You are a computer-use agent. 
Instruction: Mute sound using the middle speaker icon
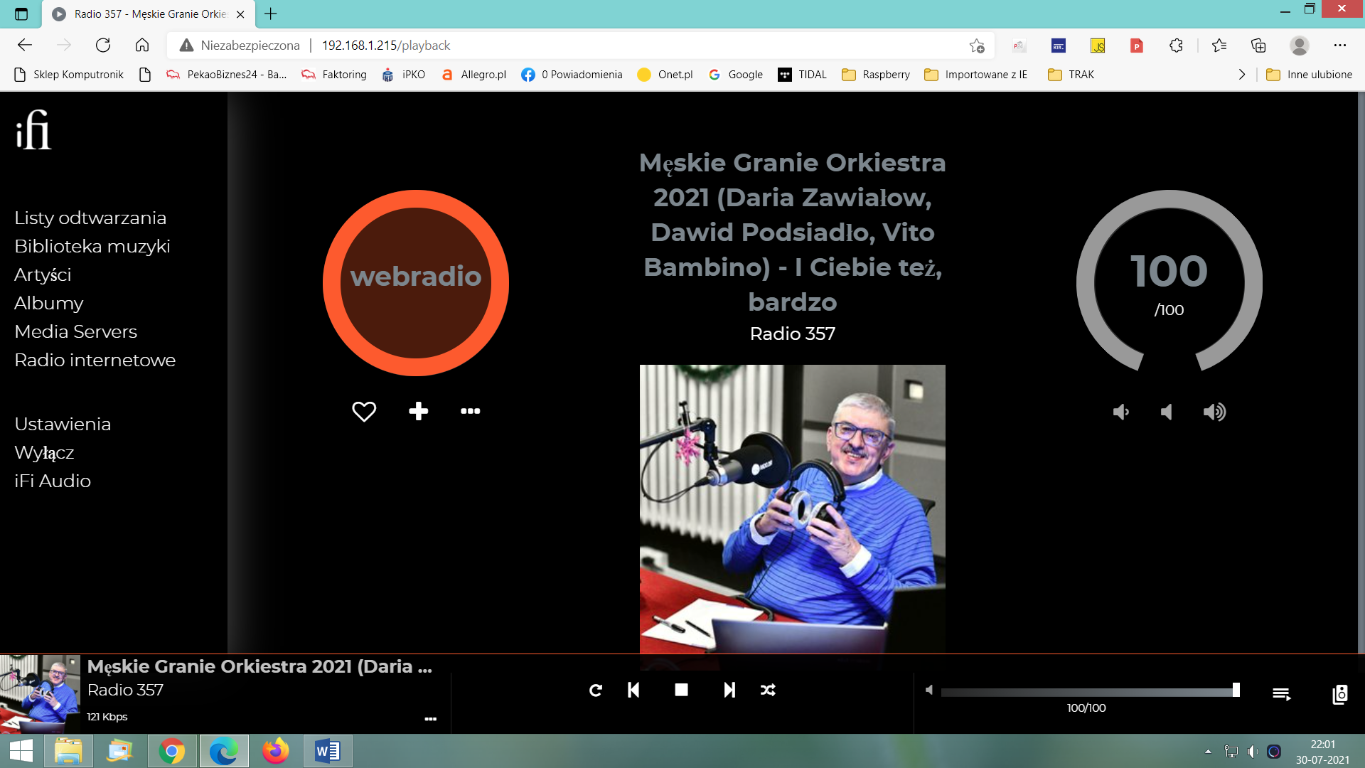1166,412
